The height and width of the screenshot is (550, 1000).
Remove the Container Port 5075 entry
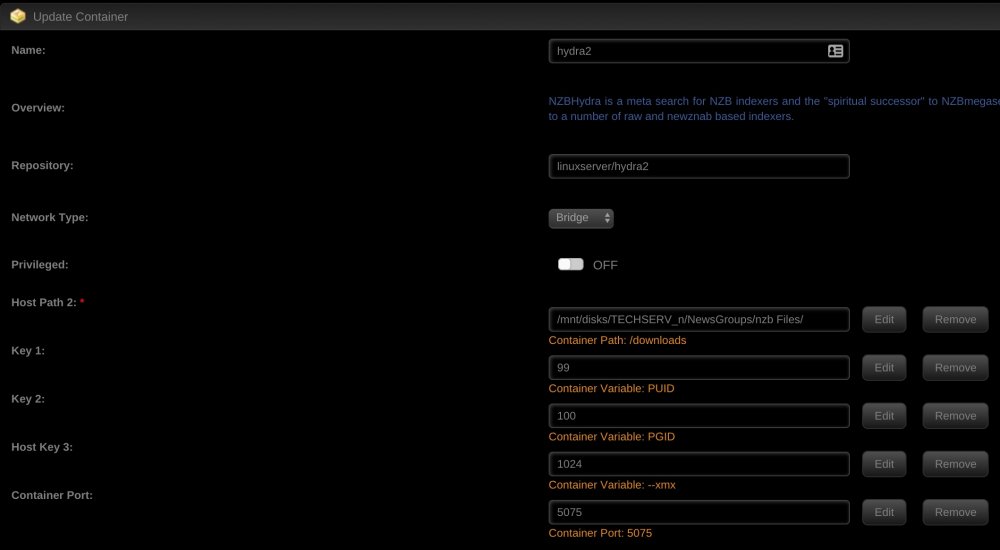coord(955,512)
